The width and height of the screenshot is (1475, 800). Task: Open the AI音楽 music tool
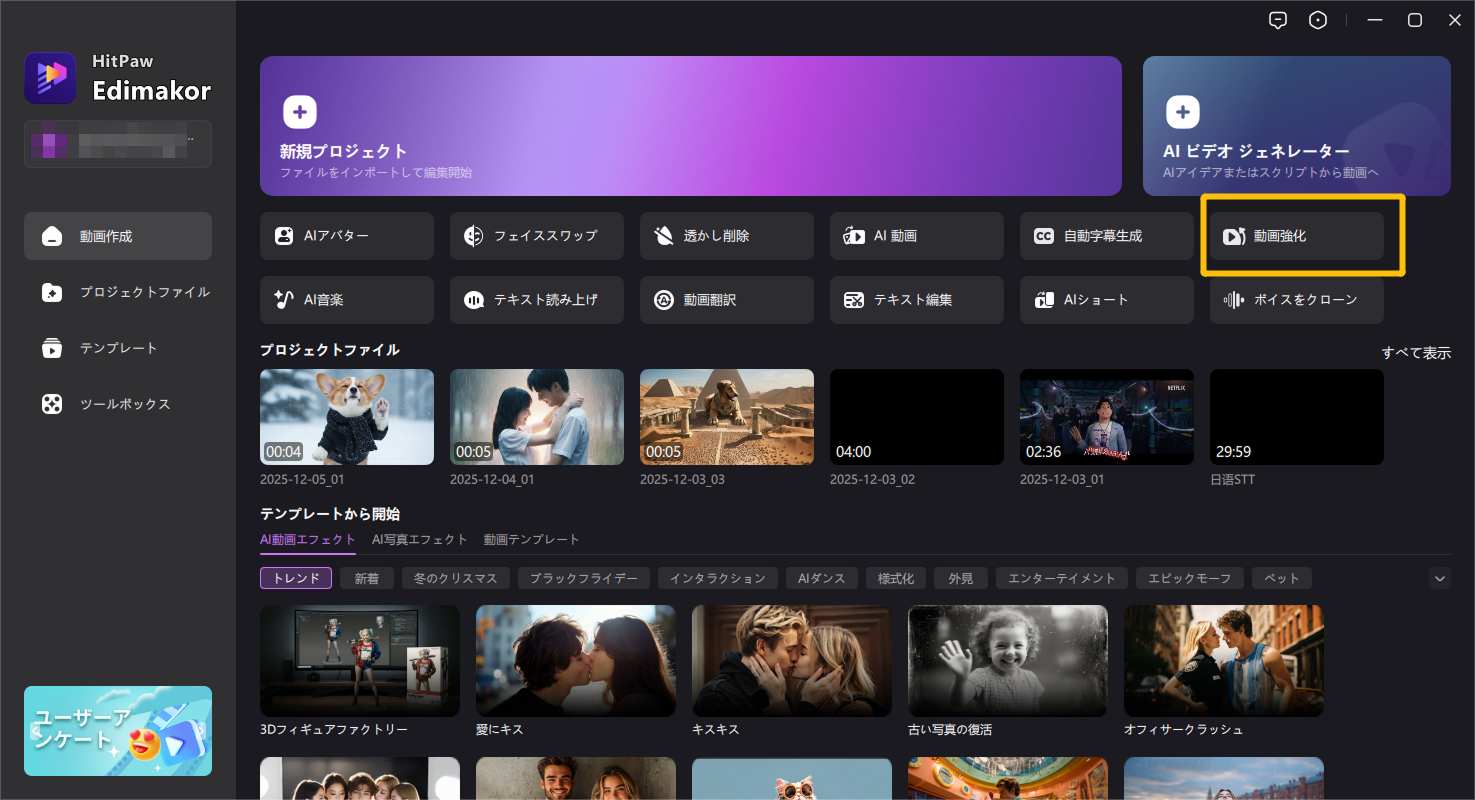pos(346,299)
